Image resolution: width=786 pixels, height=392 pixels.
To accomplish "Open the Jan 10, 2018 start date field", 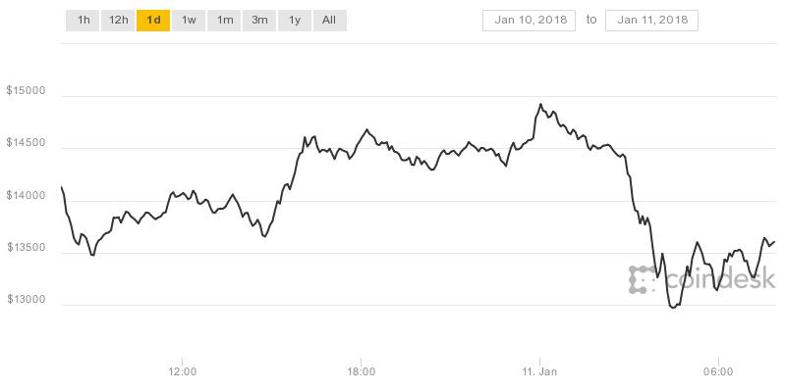I will pyautogui.click(x=529, y=21).
